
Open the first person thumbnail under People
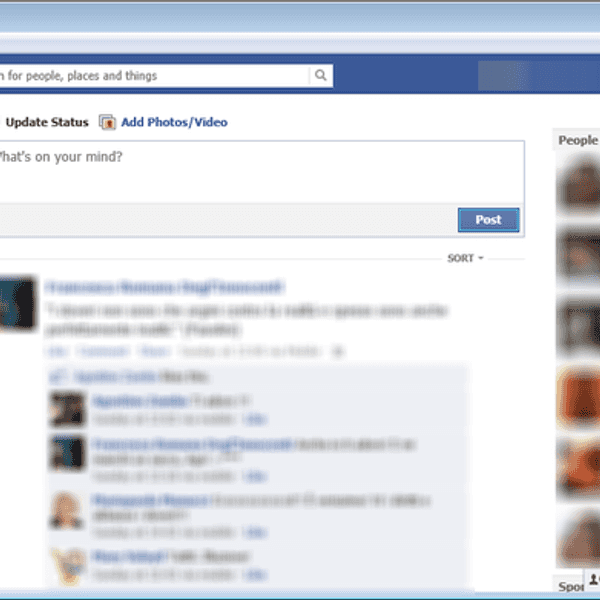click(578, 184)
